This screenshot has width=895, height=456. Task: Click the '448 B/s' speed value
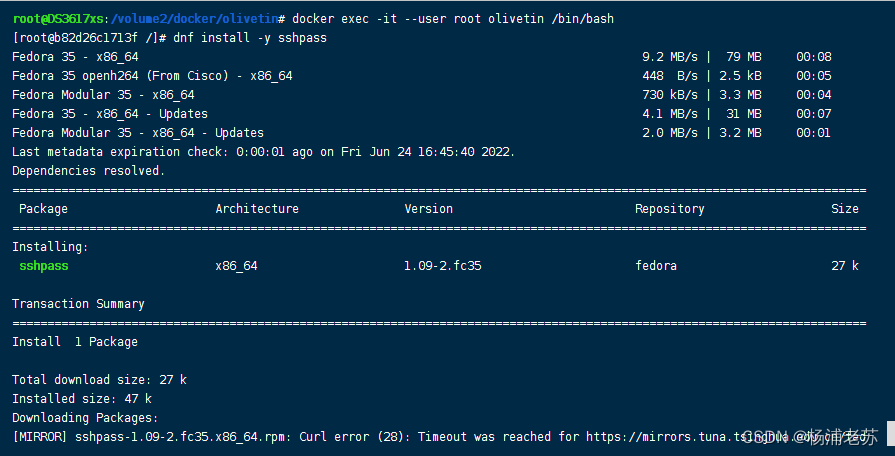pos(670,76)
